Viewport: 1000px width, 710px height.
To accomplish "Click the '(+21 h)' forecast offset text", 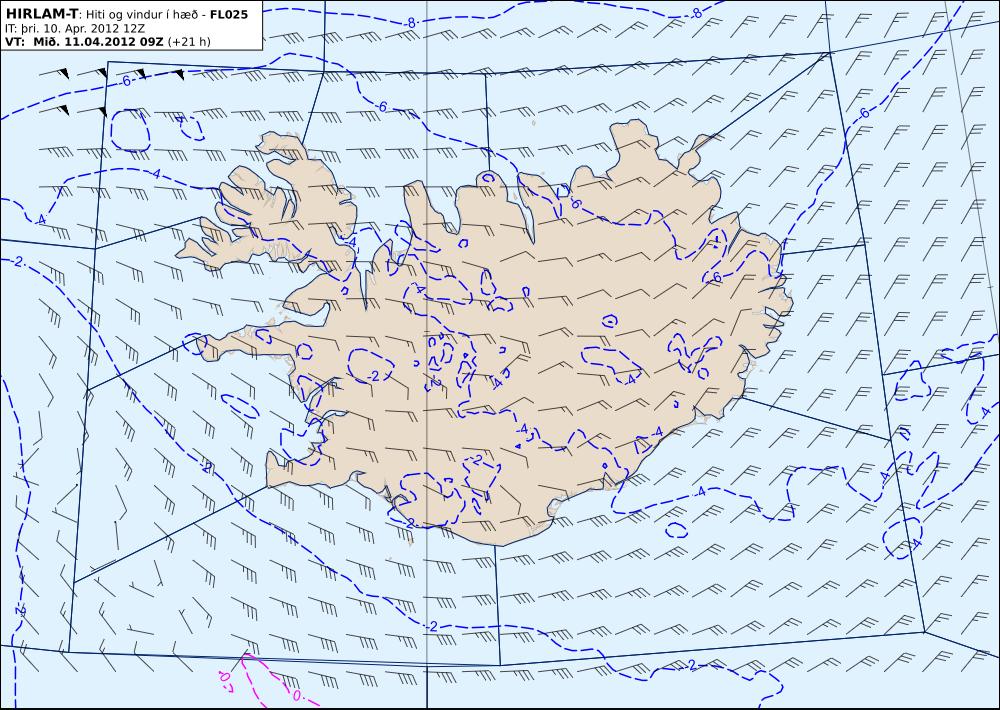I will [189, 42].
